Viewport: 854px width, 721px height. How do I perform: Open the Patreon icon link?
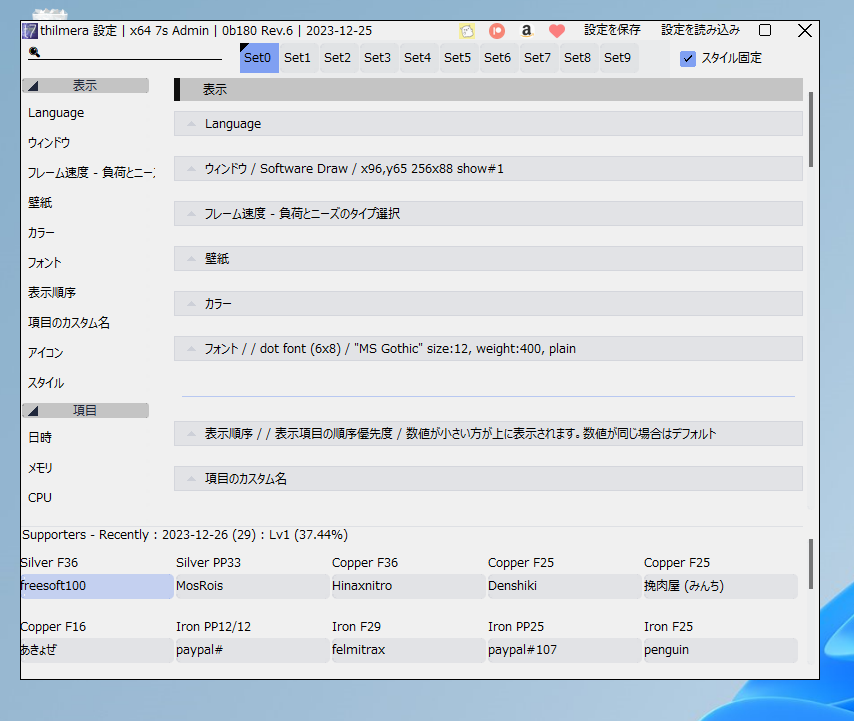pyautogui.click(x=497, y=31)
